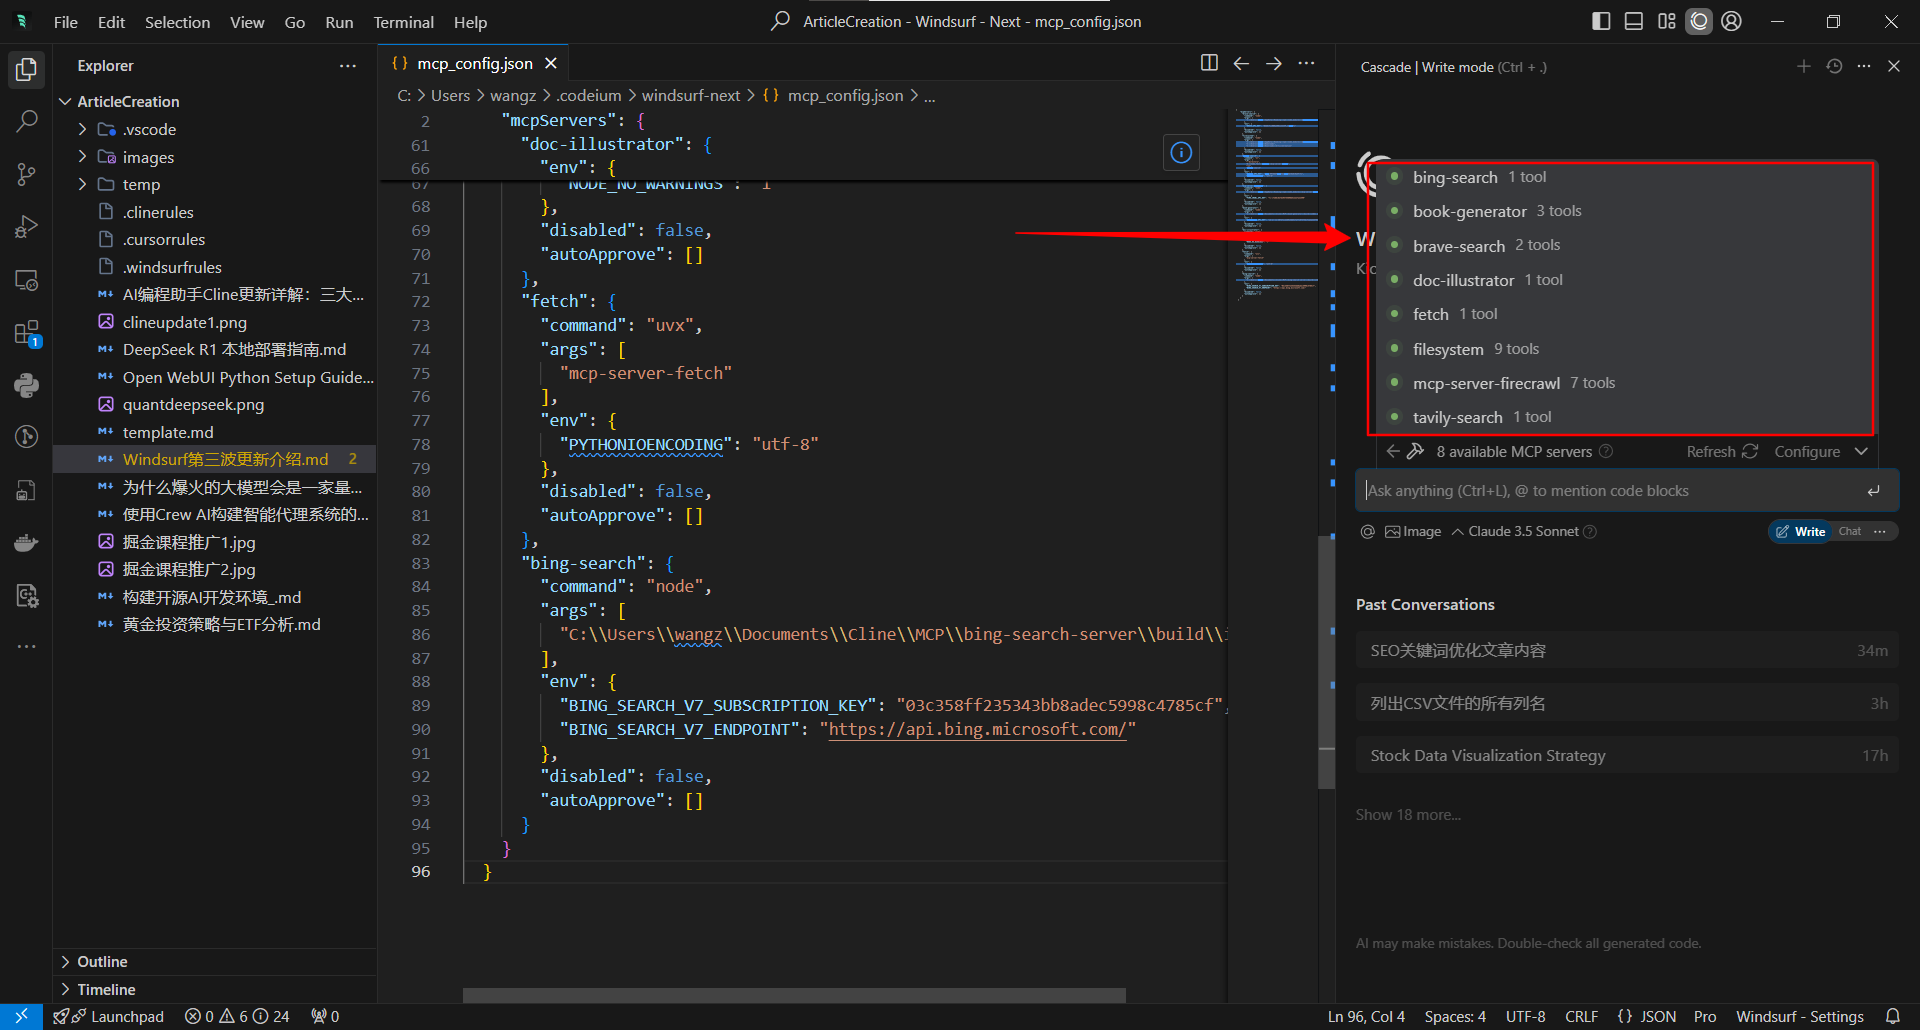Image resolution: width=1920 pixels, height=1030 pixels.
Task: Open the Selection menu
Action: coord(177,22)
